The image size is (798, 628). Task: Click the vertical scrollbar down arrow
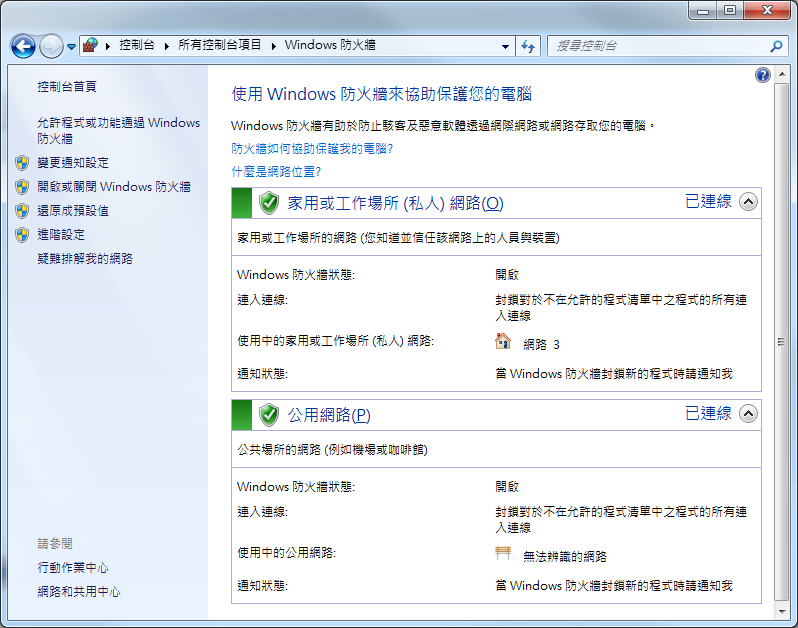pos(781,608)
